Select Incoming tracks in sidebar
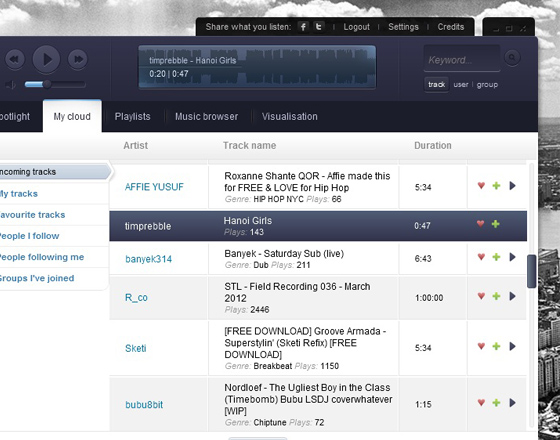560x440 pixels. [54, 172]
